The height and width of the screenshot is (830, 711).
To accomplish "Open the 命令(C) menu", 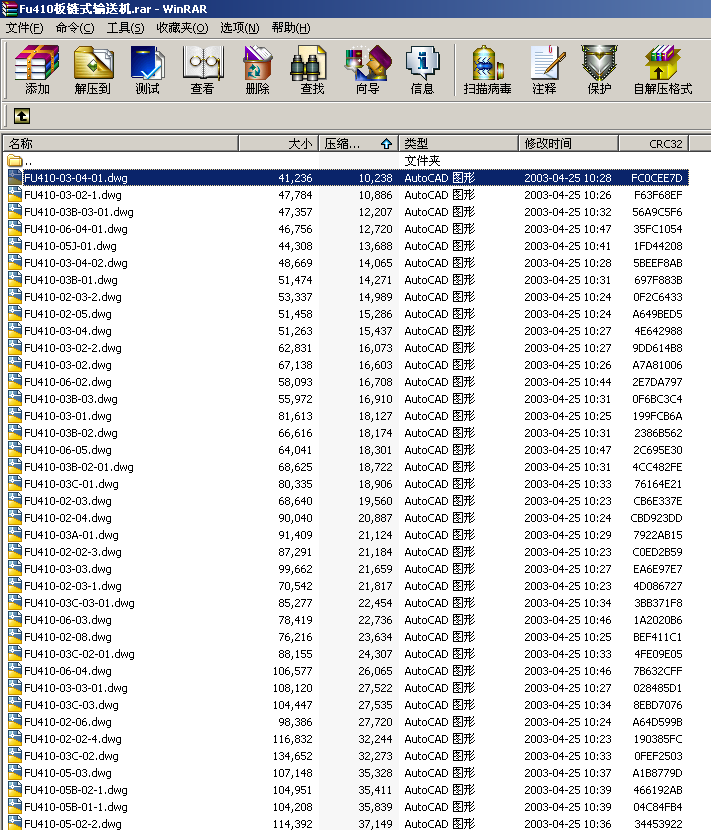I will tap(75, 28).
